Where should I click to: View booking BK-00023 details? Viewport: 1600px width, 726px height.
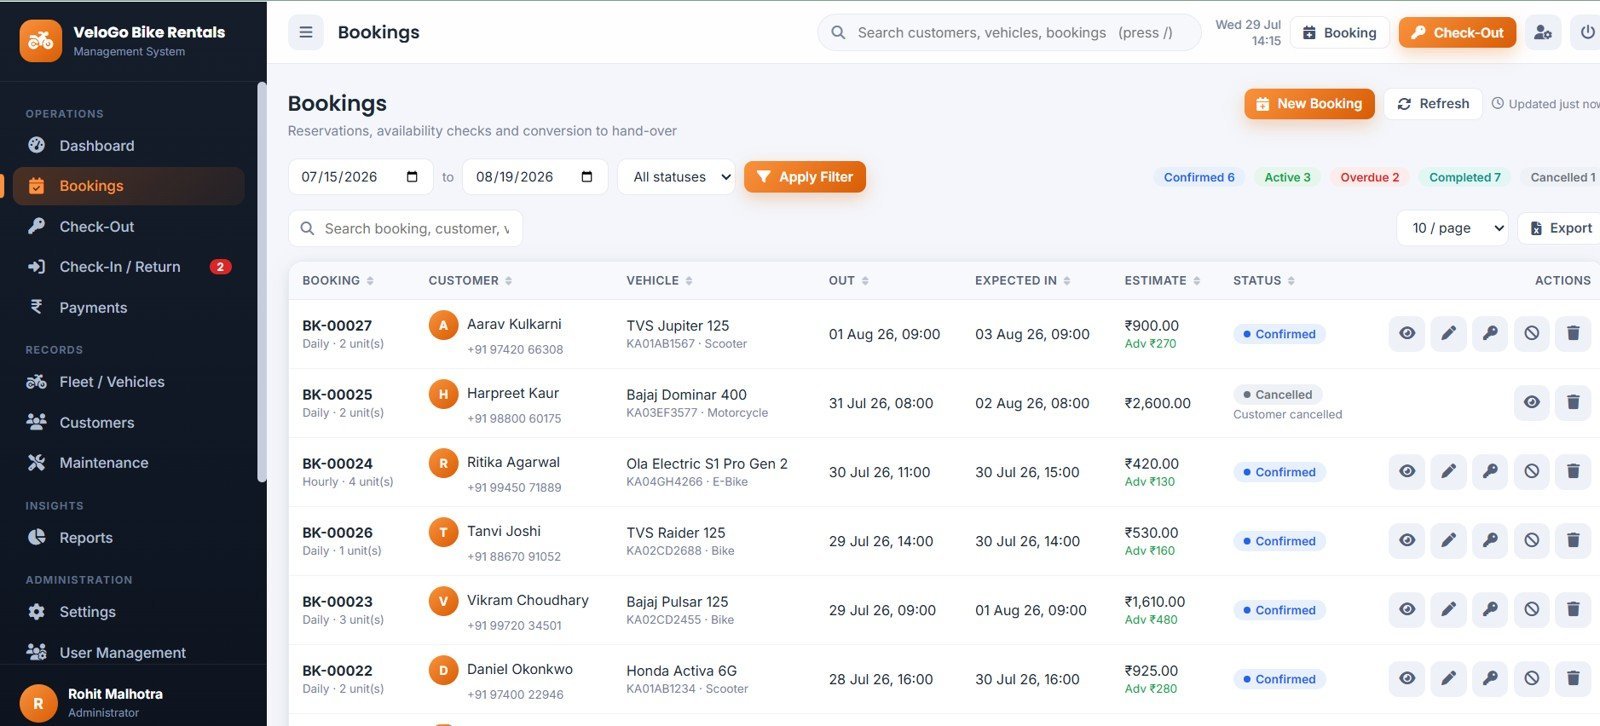[1407, 609]
